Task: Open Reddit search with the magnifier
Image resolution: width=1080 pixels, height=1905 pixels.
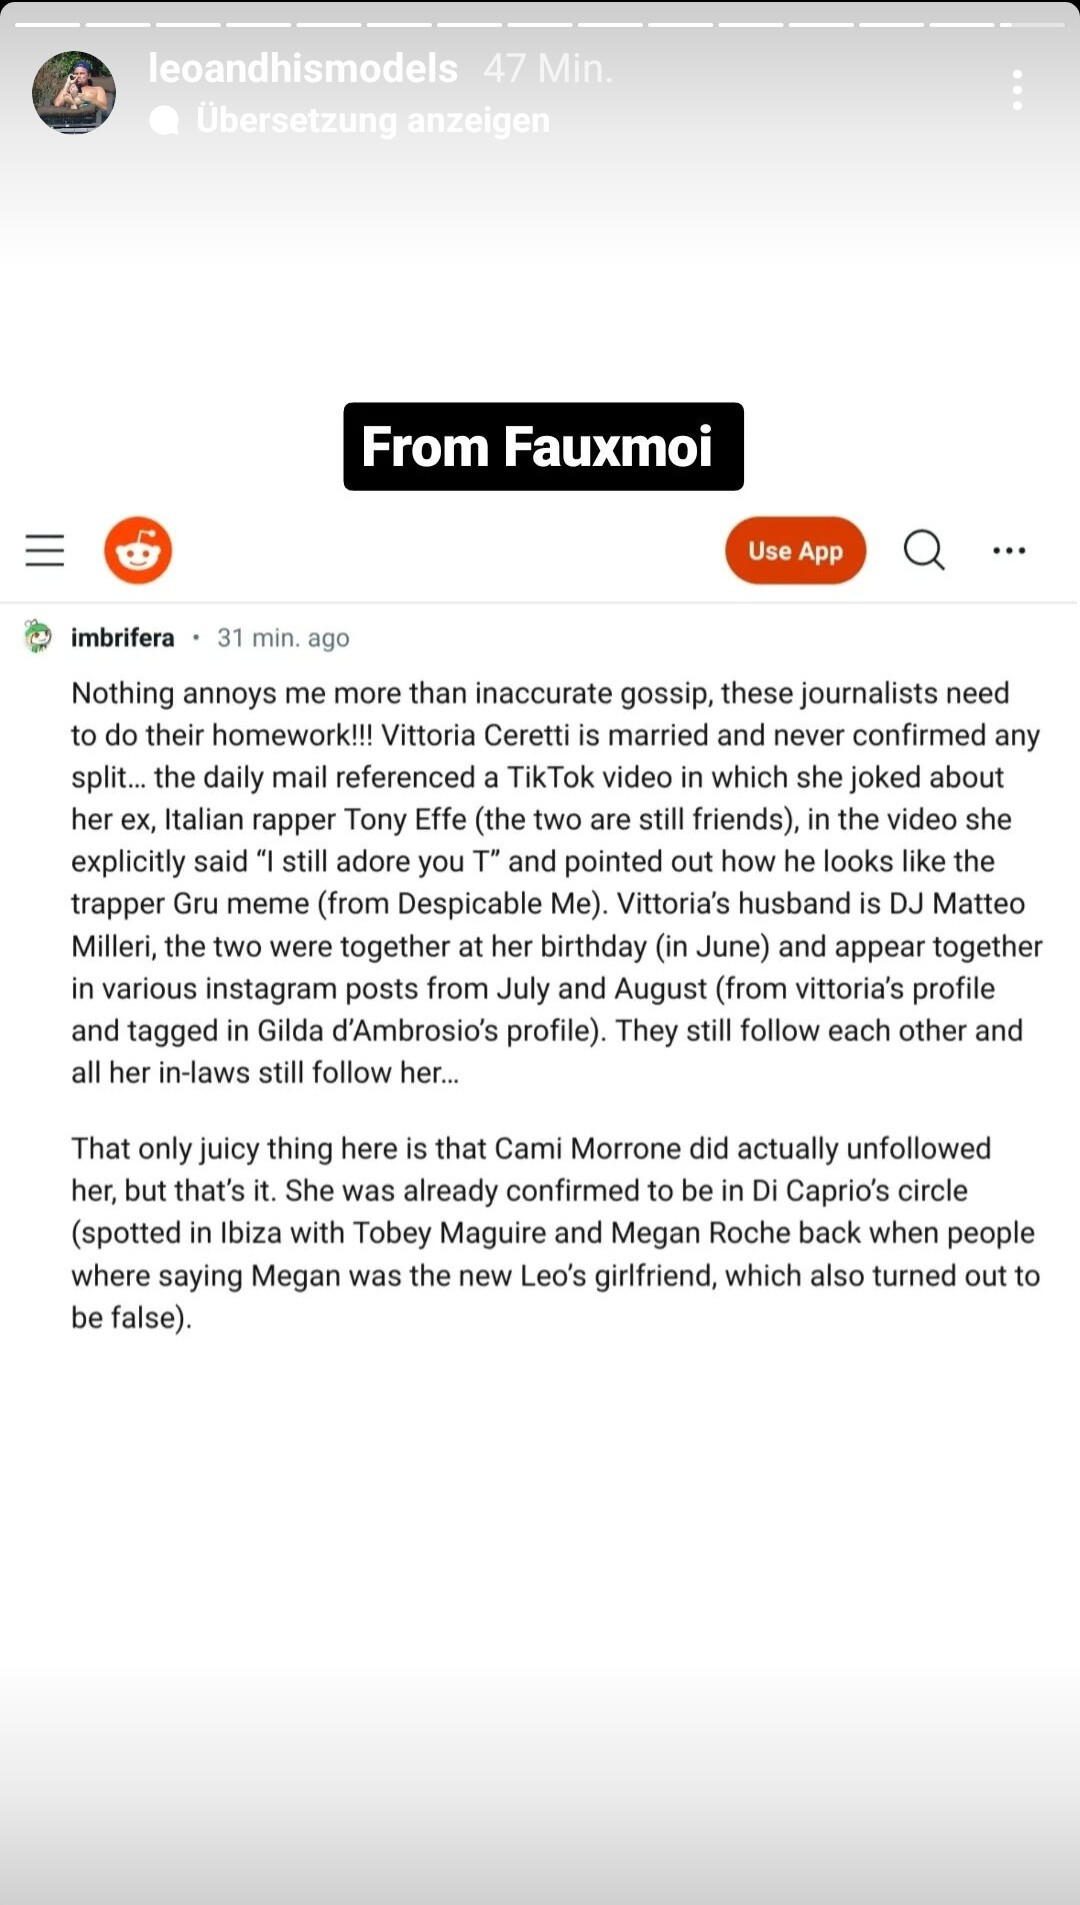Action: [924, 550]
